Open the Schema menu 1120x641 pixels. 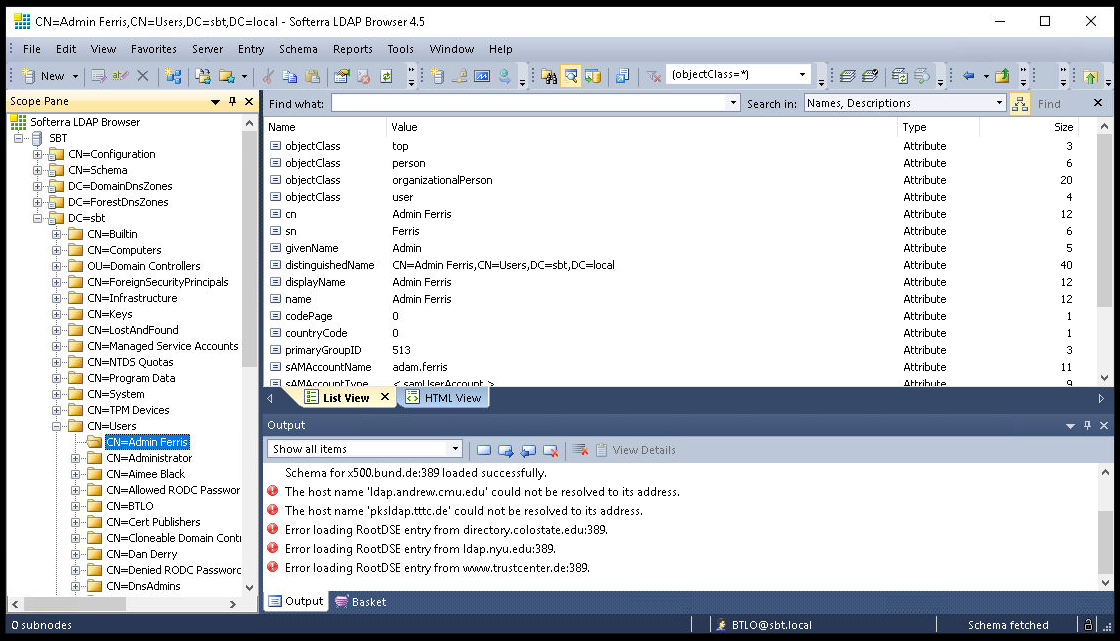tap(298, 49)
